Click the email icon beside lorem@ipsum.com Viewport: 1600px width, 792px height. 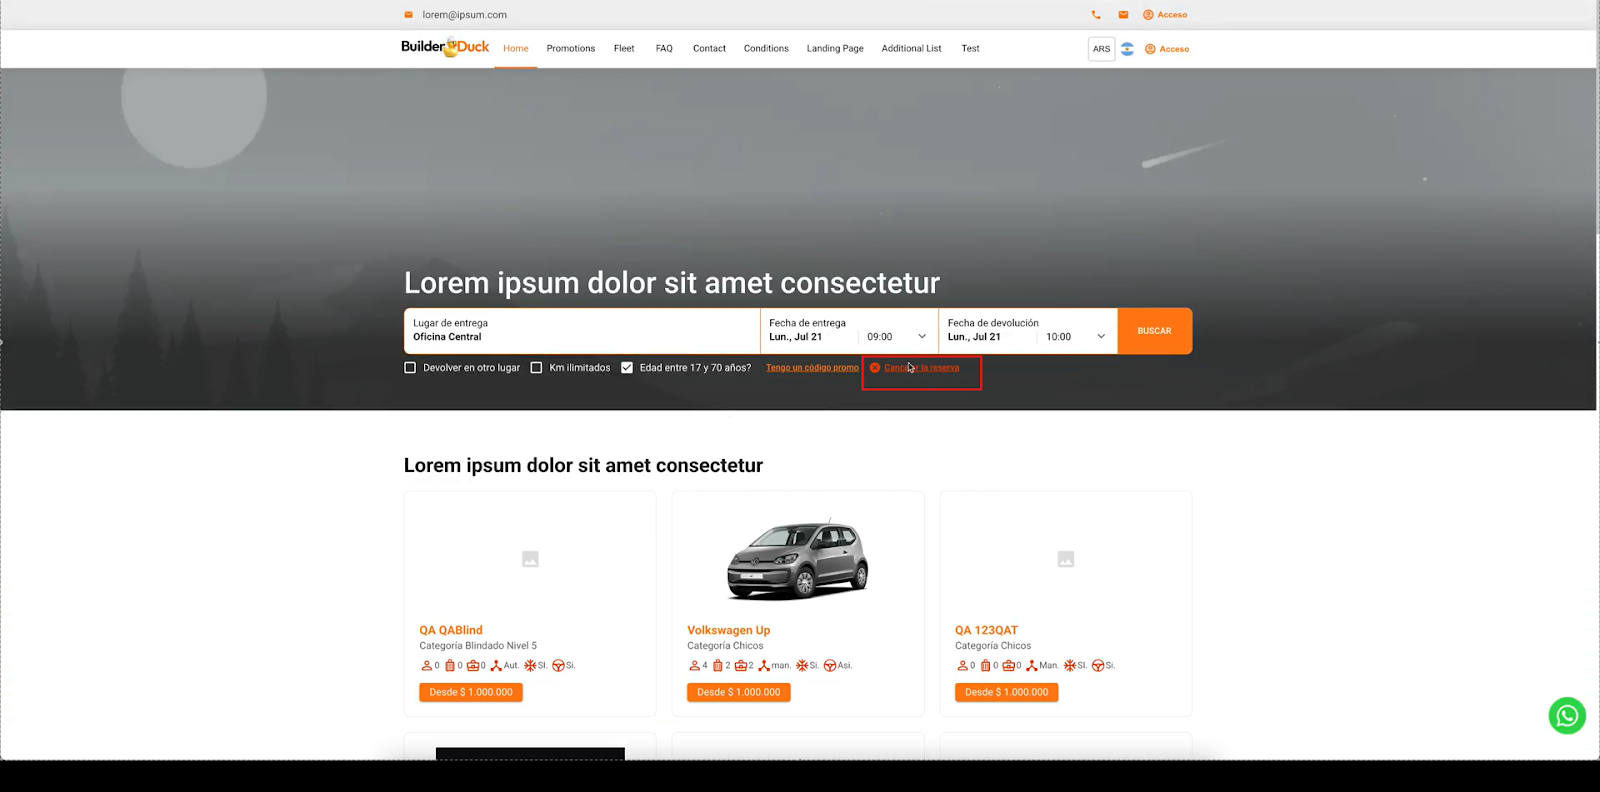408,15
